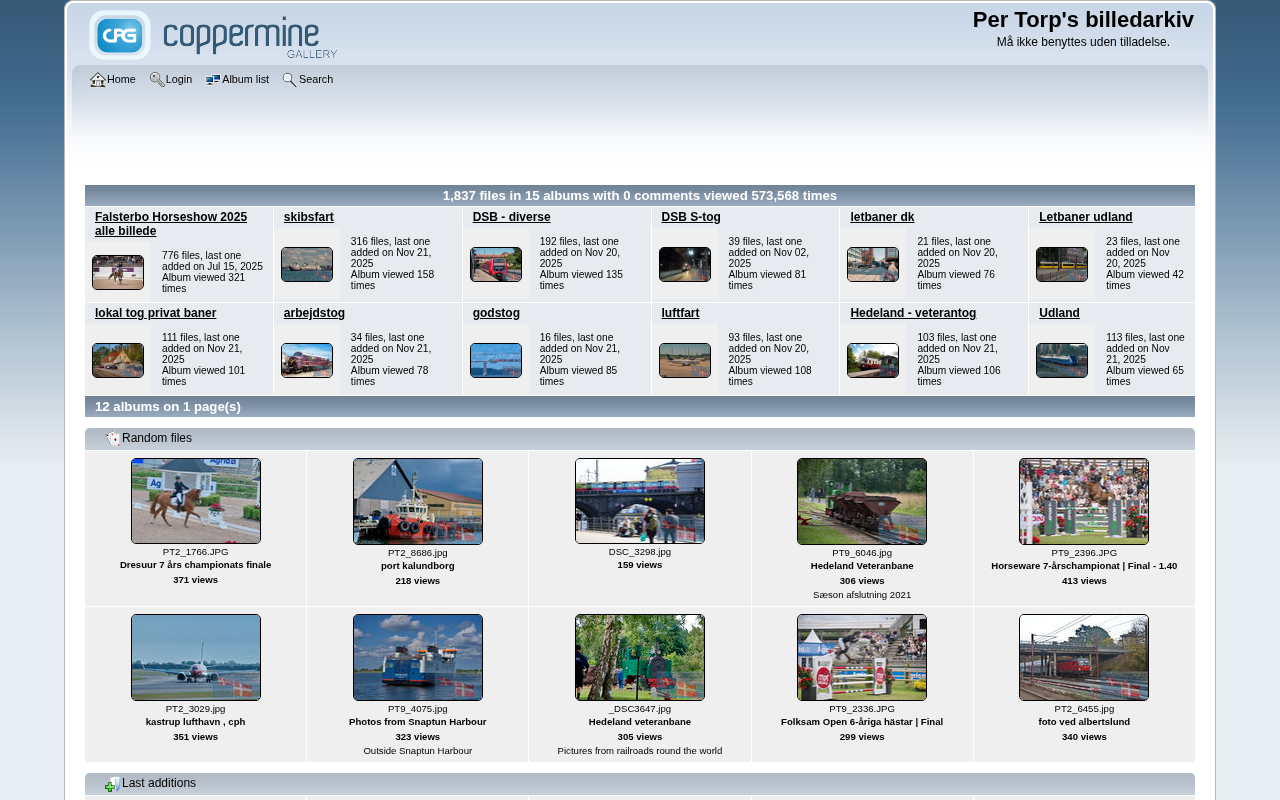
Task: Click the Login key icon
Action: click(x=157, y=80)
